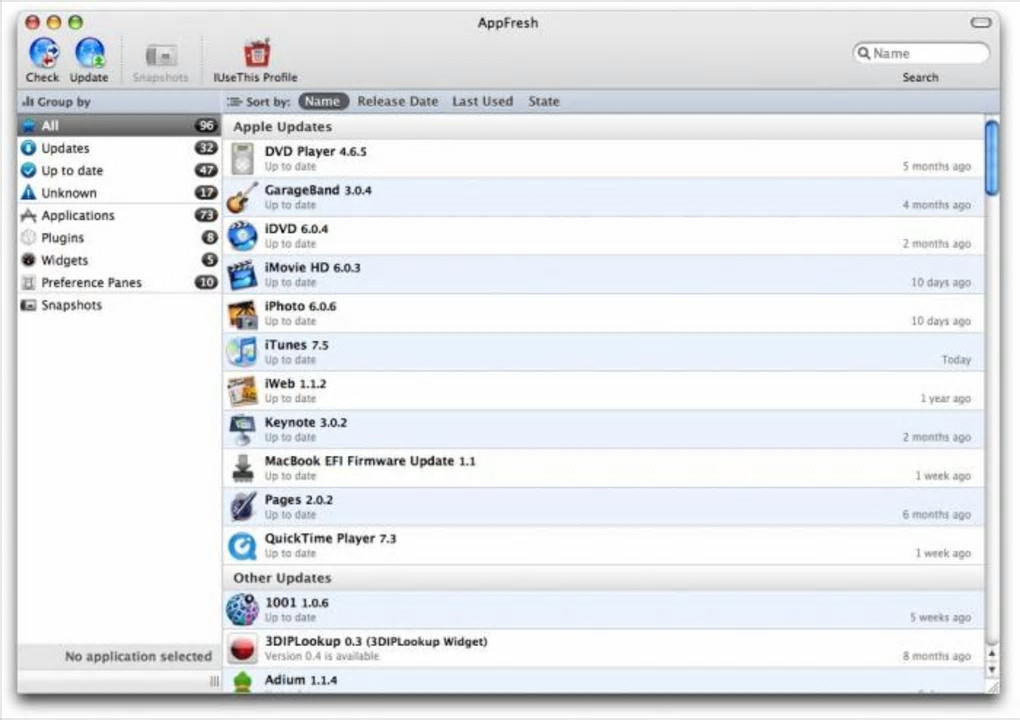Select the Keynote app icon
The image size is (1020, 720).
pyautogui.click(x=242, y=429)
